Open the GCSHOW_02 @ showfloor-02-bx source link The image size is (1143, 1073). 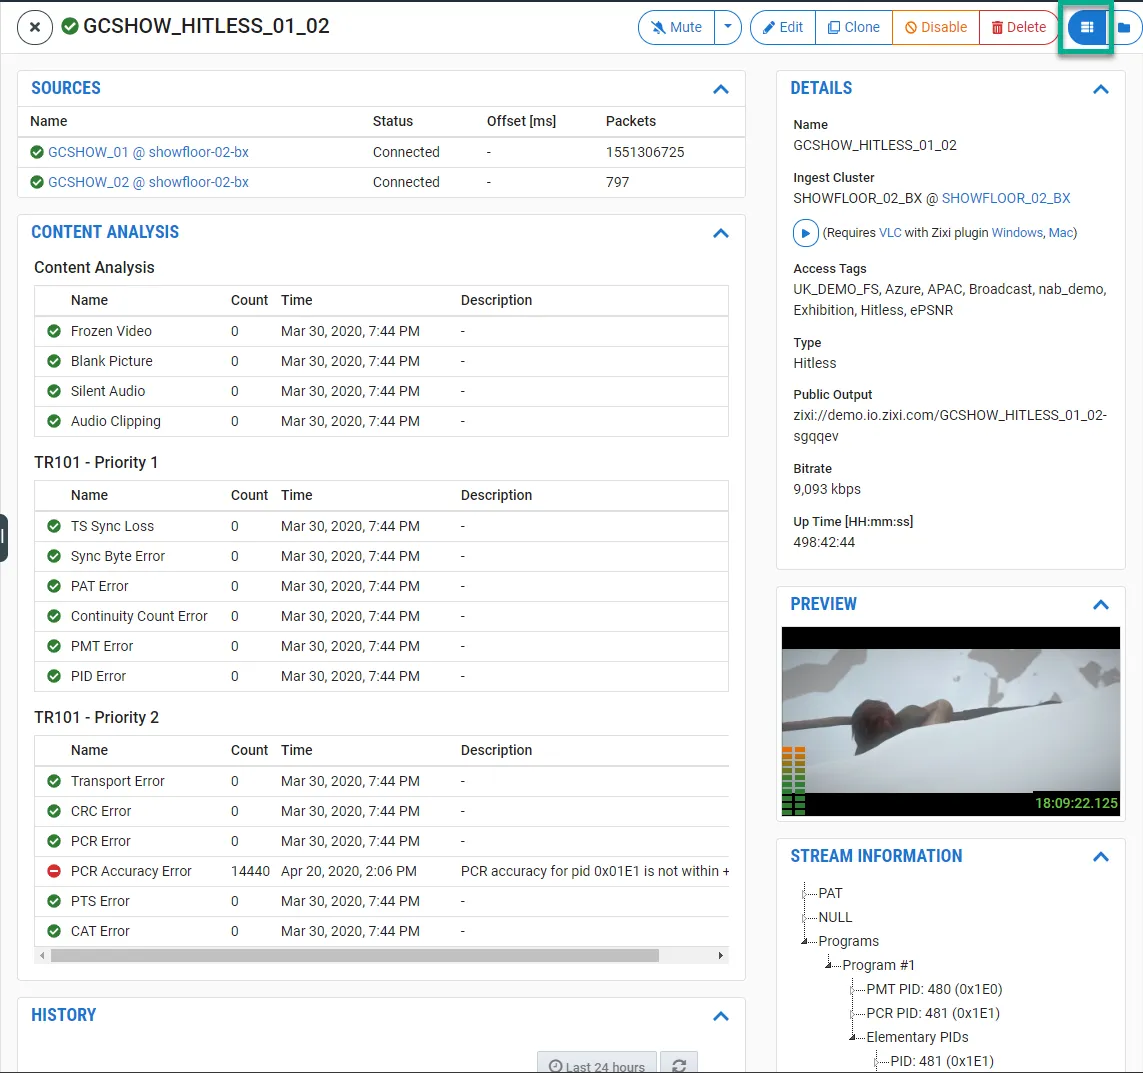click(x=148, y=182)
